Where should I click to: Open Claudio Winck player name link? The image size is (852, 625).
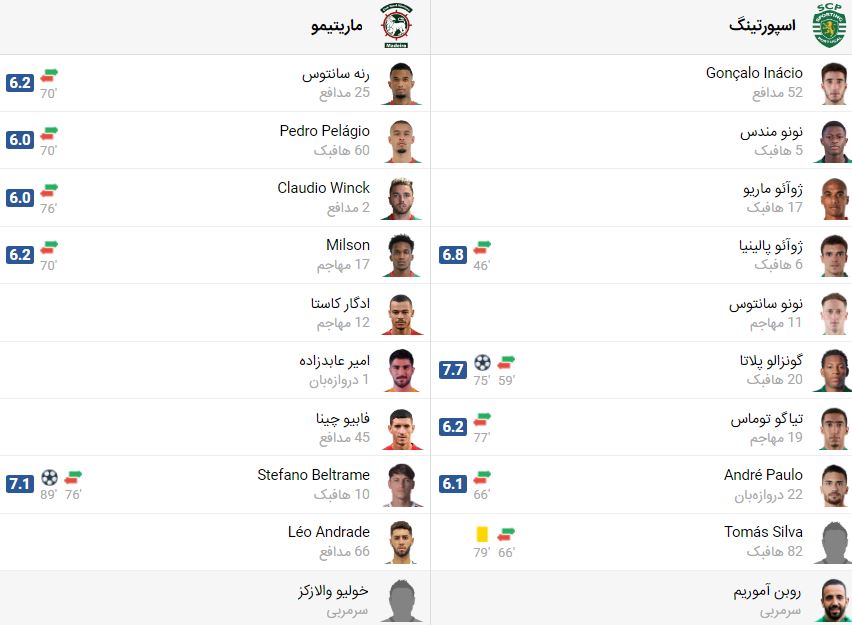point(323,188)
